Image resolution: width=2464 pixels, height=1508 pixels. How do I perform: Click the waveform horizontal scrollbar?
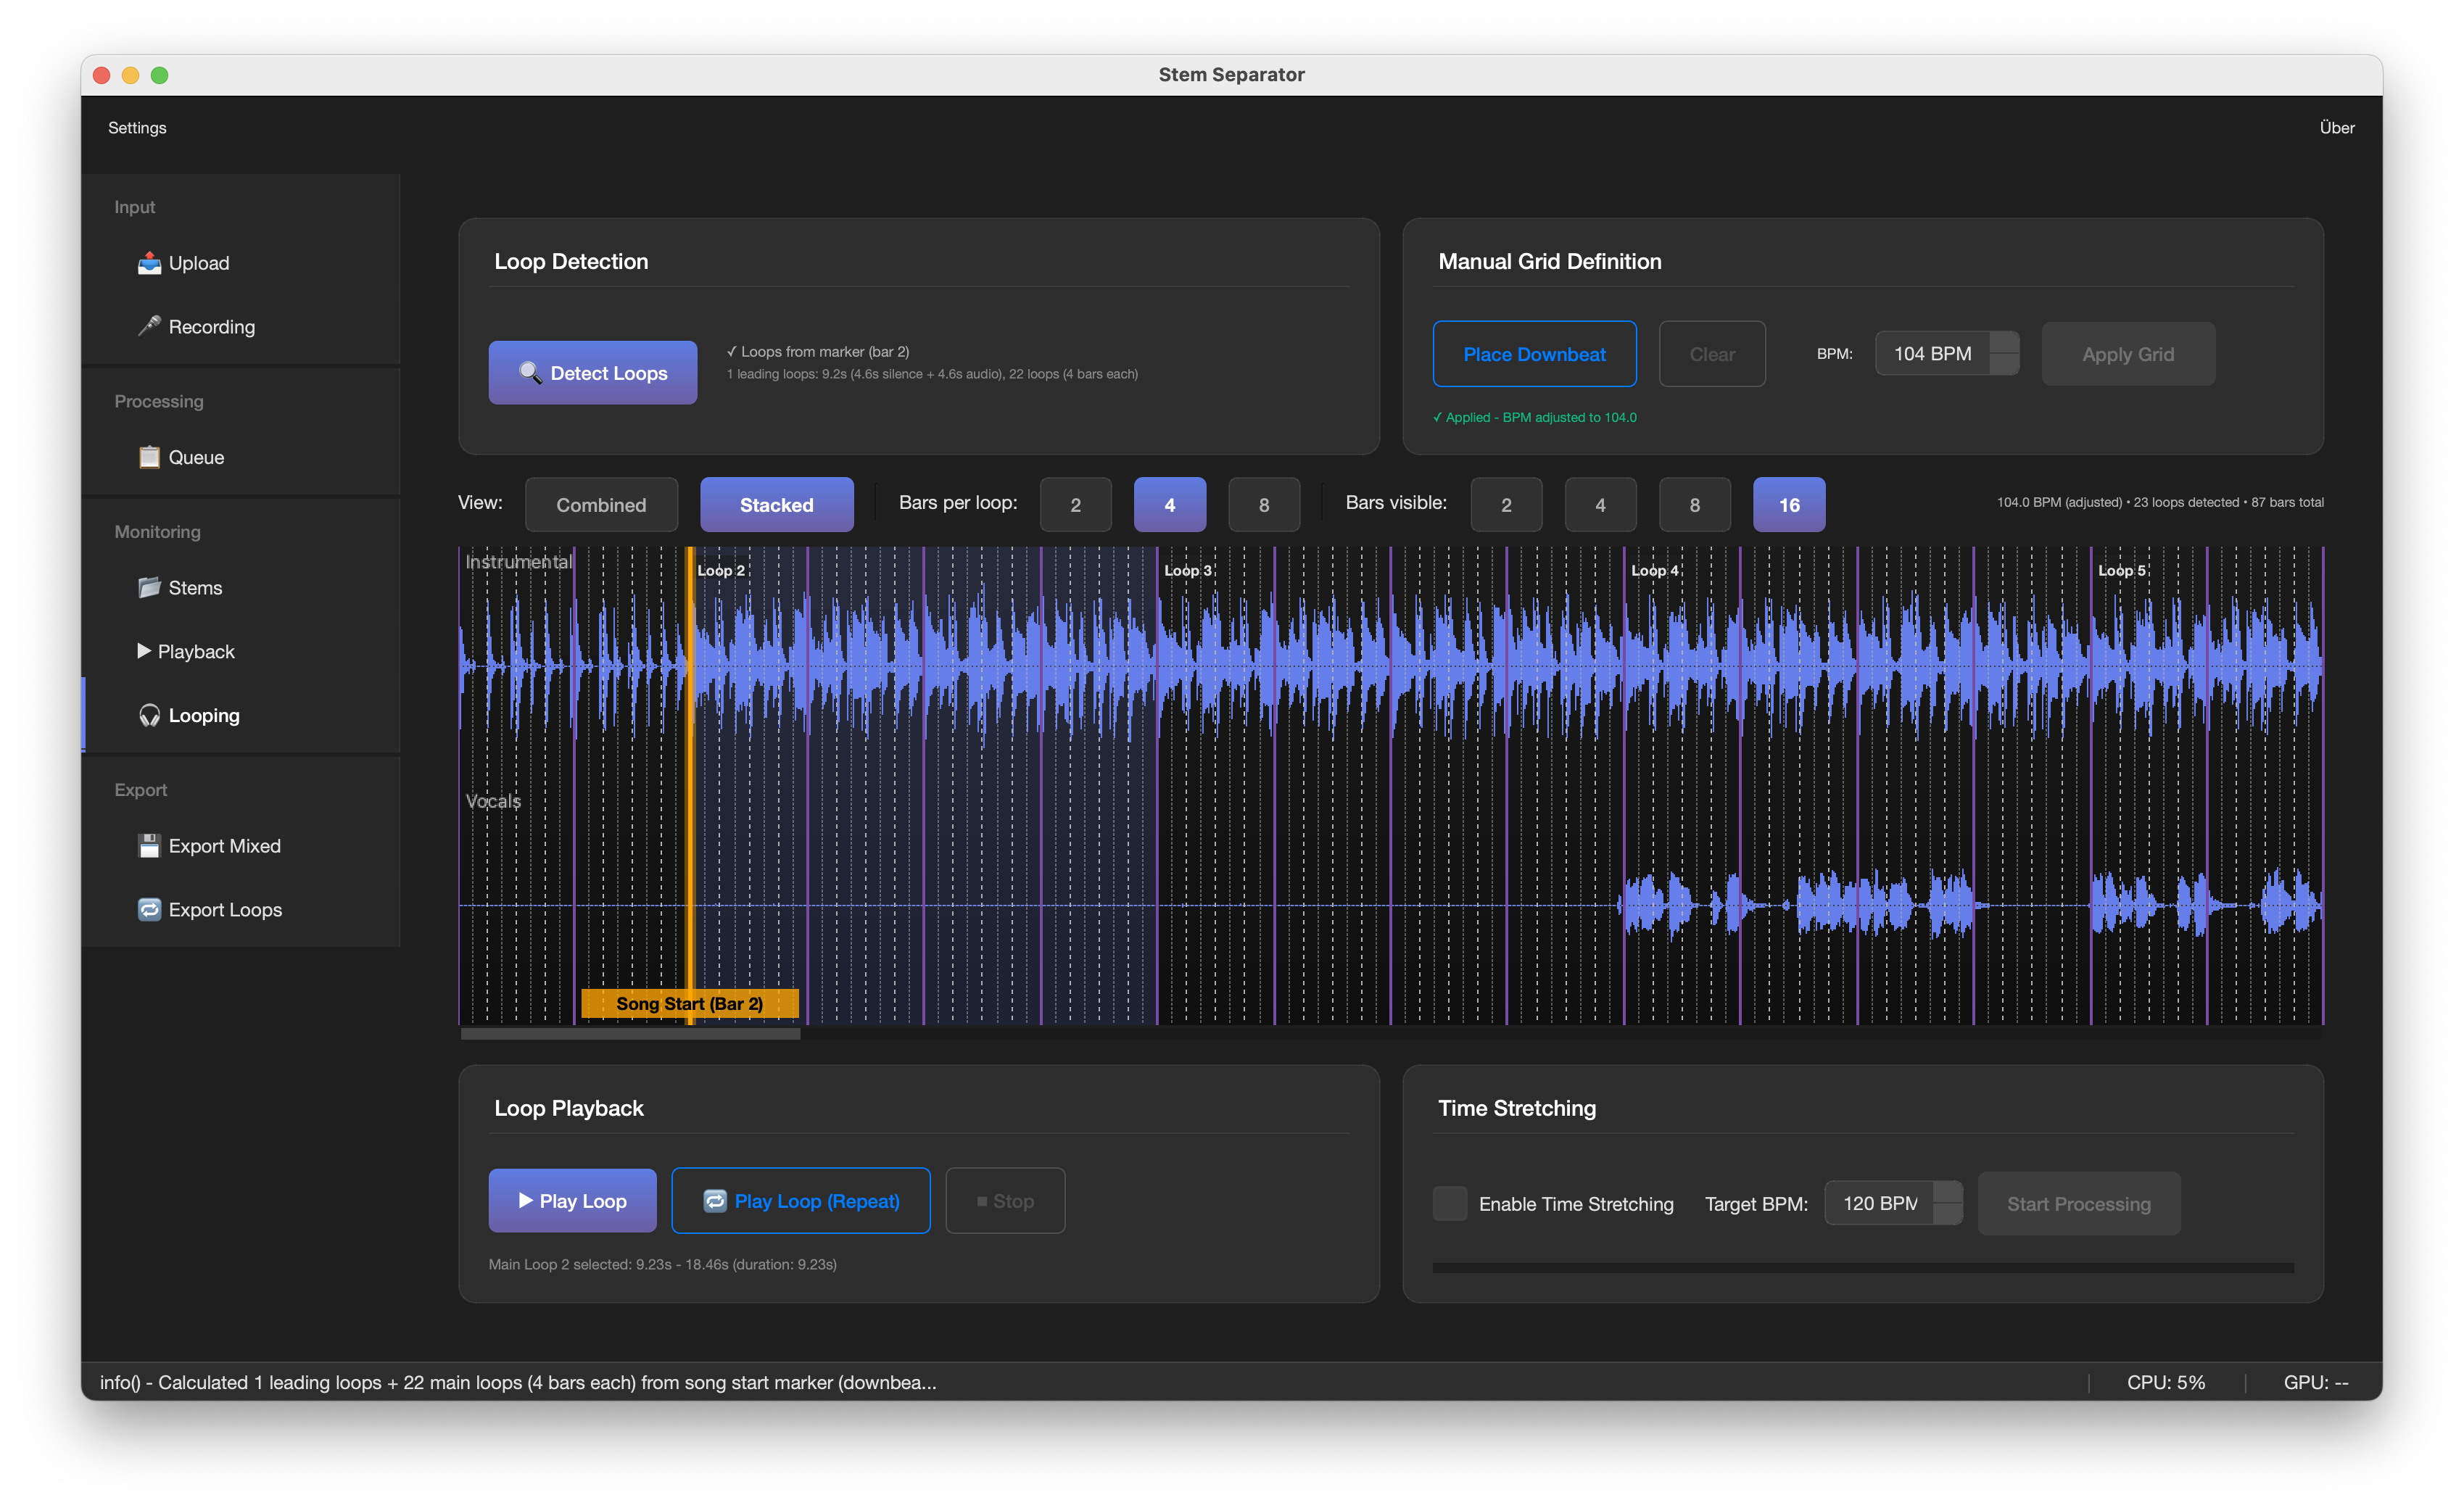[x=630, y=1034]
